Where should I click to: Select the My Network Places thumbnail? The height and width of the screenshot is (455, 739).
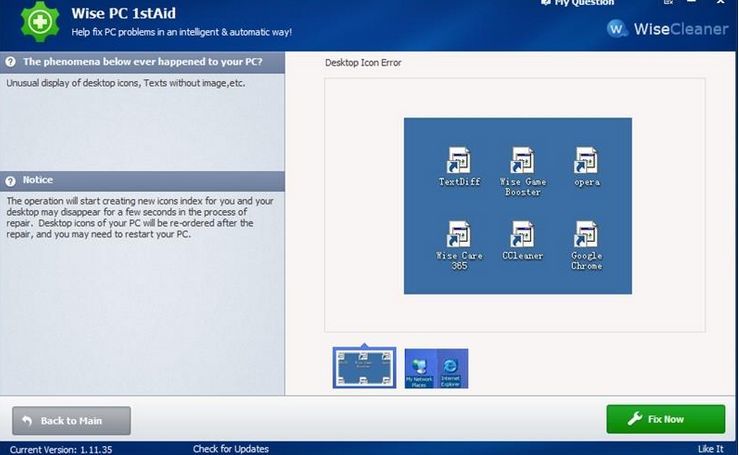coord(436,368)
